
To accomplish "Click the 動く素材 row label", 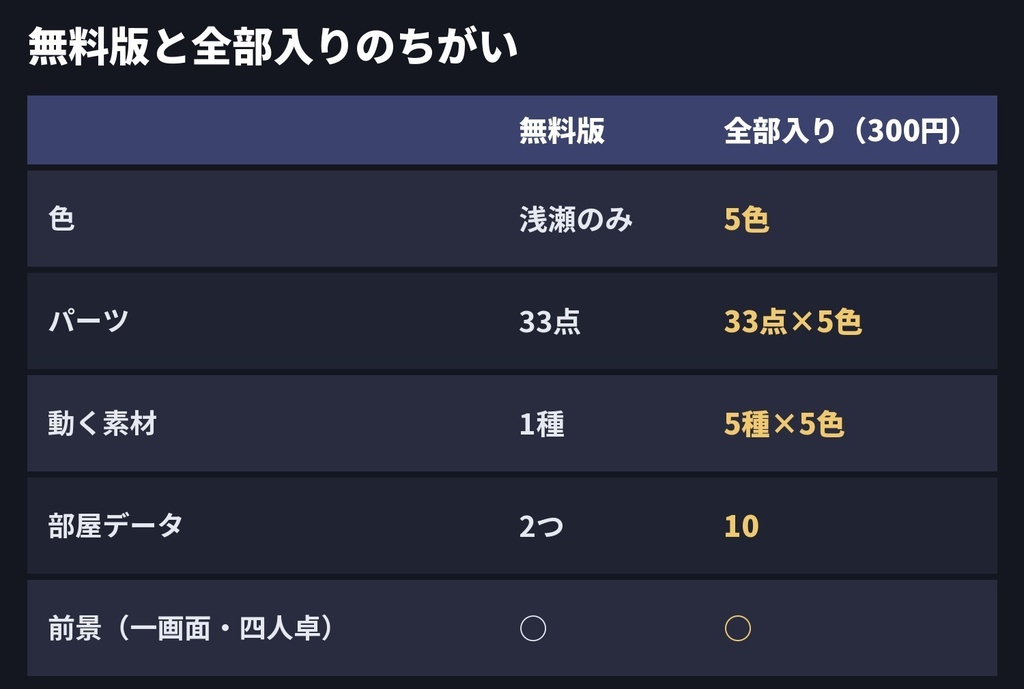I will pyautogui.click(x=103, y=423).
